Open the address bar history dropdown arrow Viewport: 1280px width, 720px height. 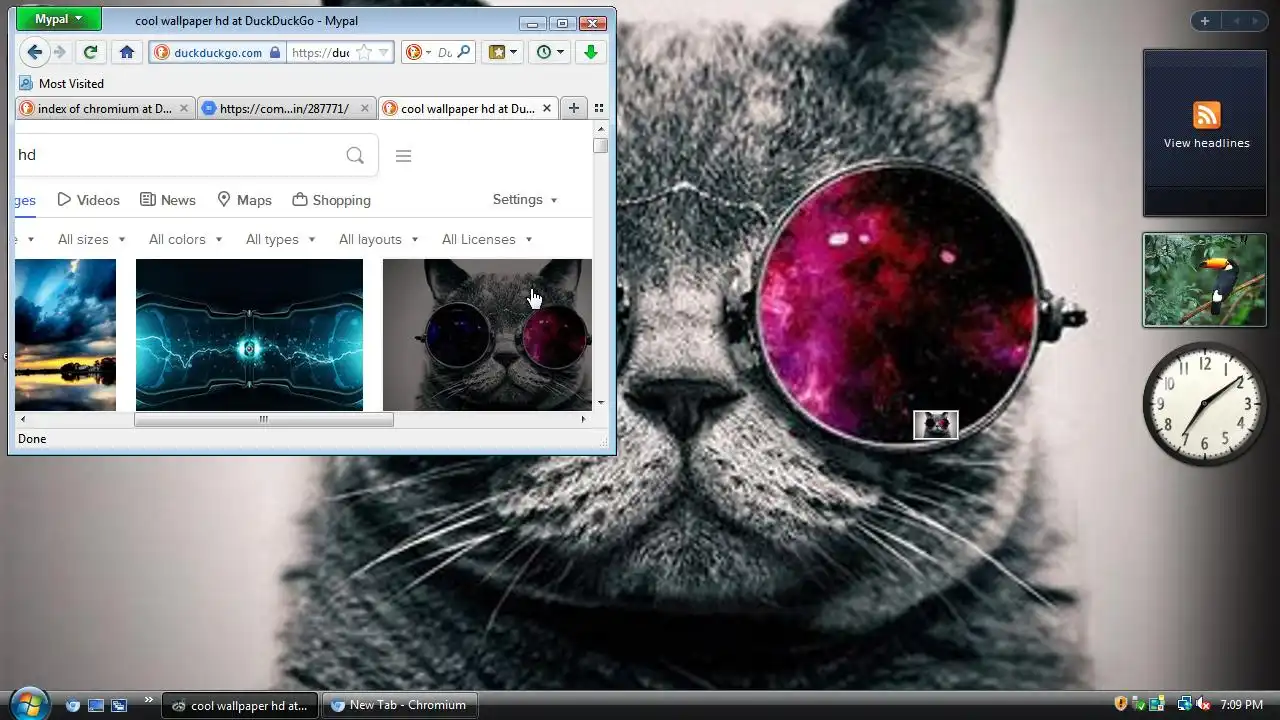[383, 53]
